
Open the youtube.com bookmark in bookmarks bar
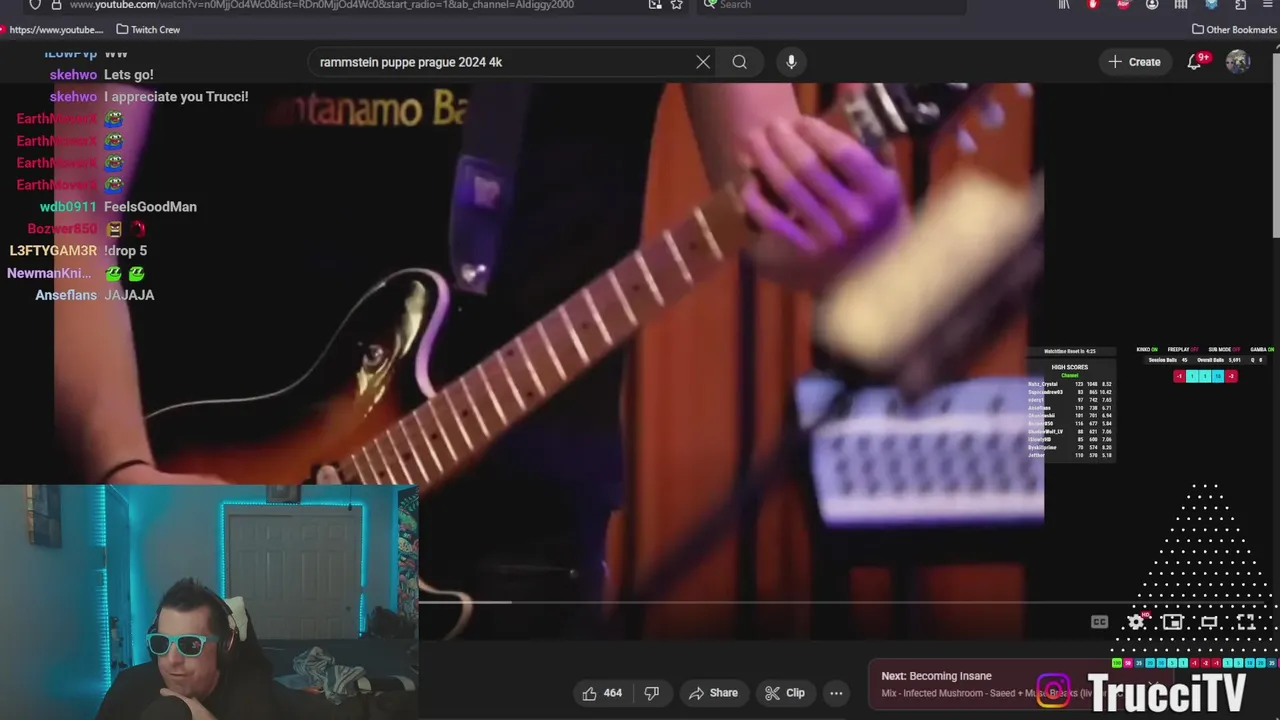point(52,30)
